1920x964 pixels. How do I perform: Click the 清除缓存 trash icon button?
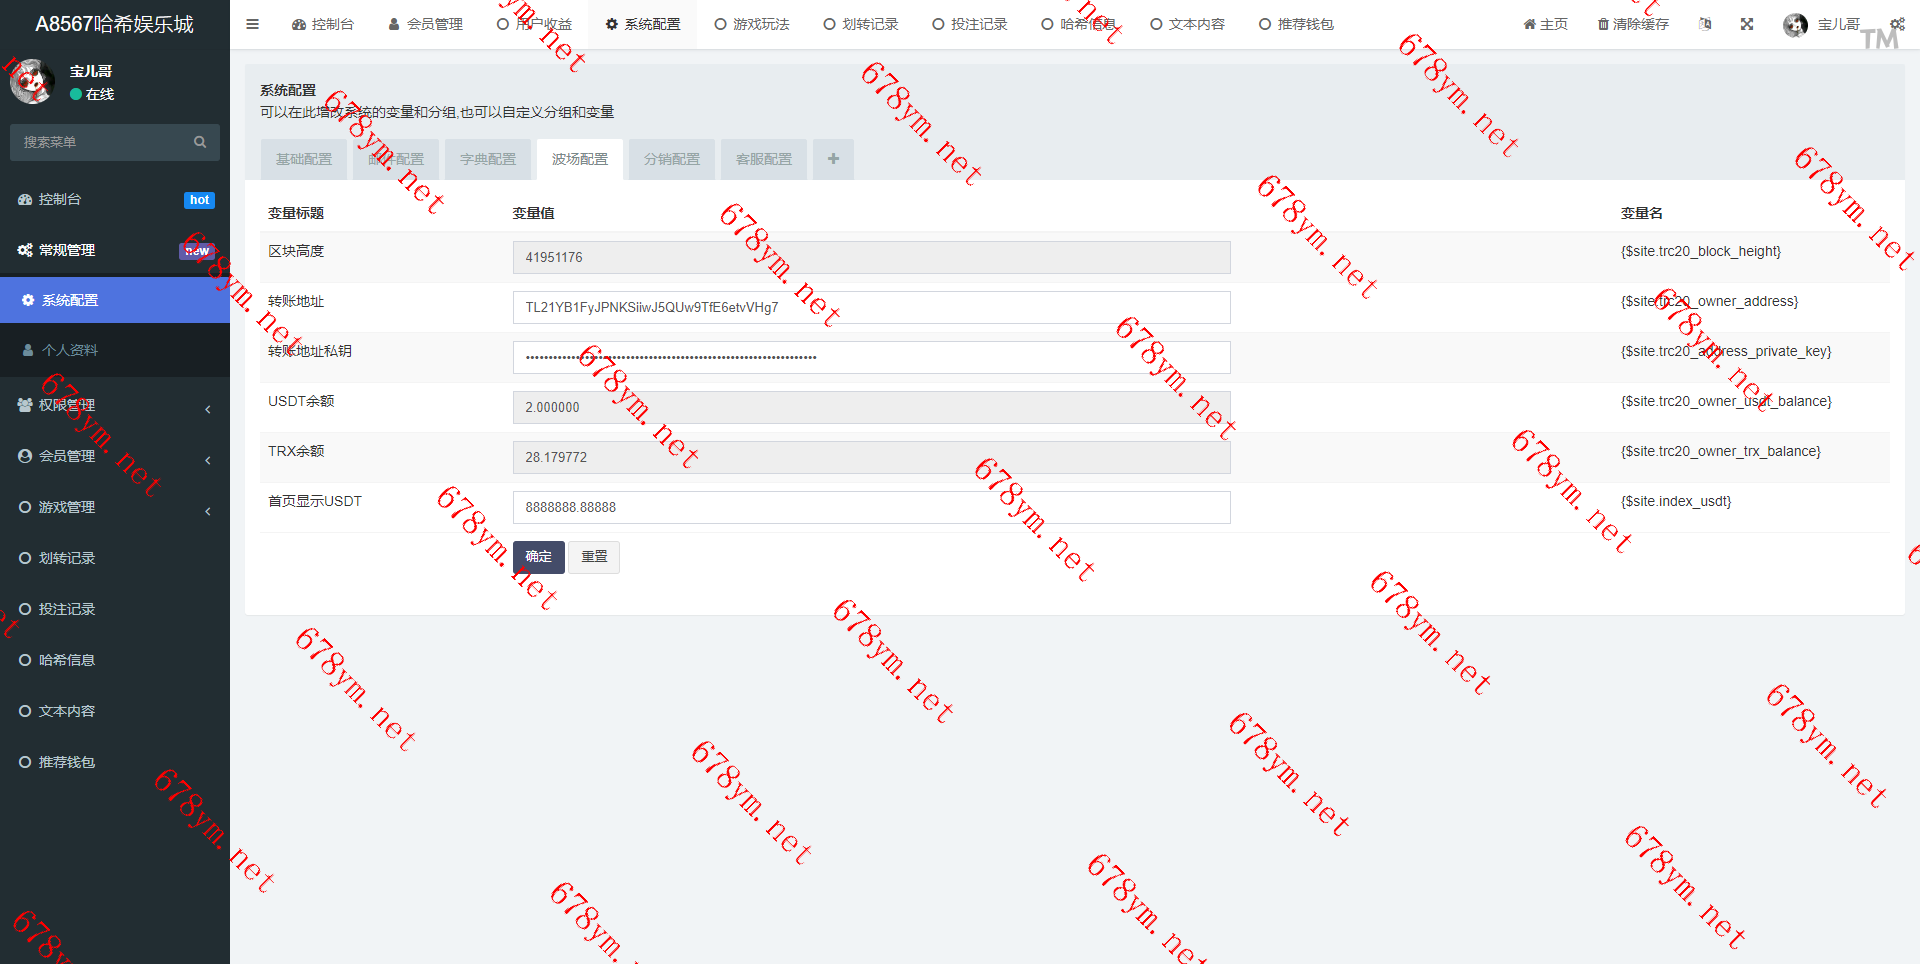coord(1633,24)
